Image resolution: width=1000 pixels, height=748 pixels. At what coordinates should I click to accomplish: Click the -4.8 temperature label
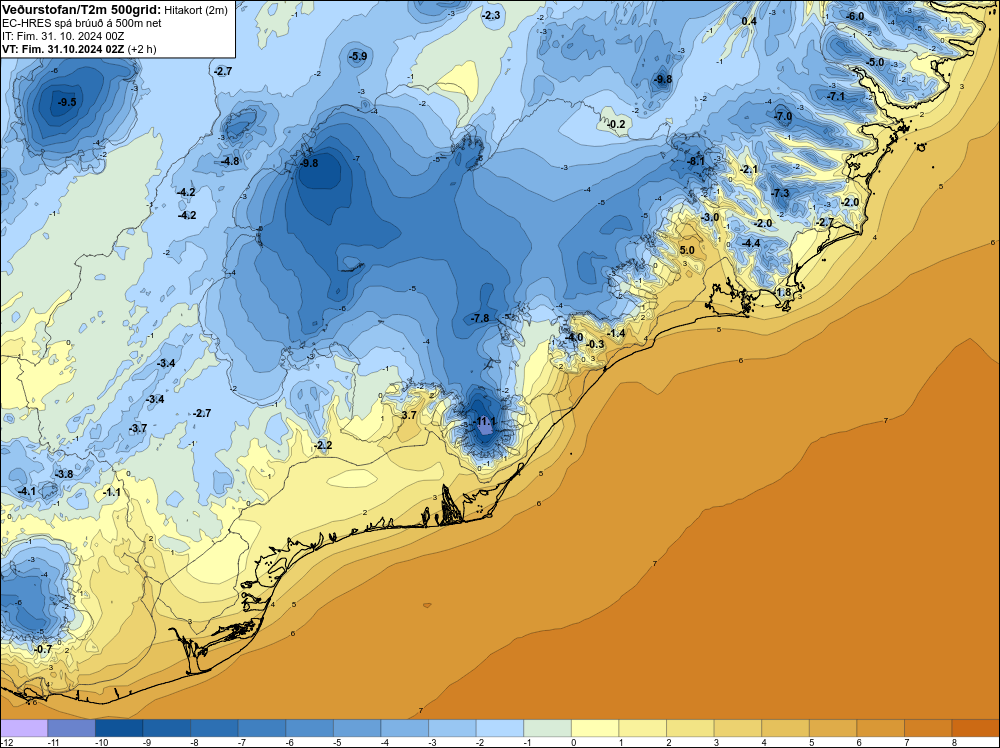[230, 161]
